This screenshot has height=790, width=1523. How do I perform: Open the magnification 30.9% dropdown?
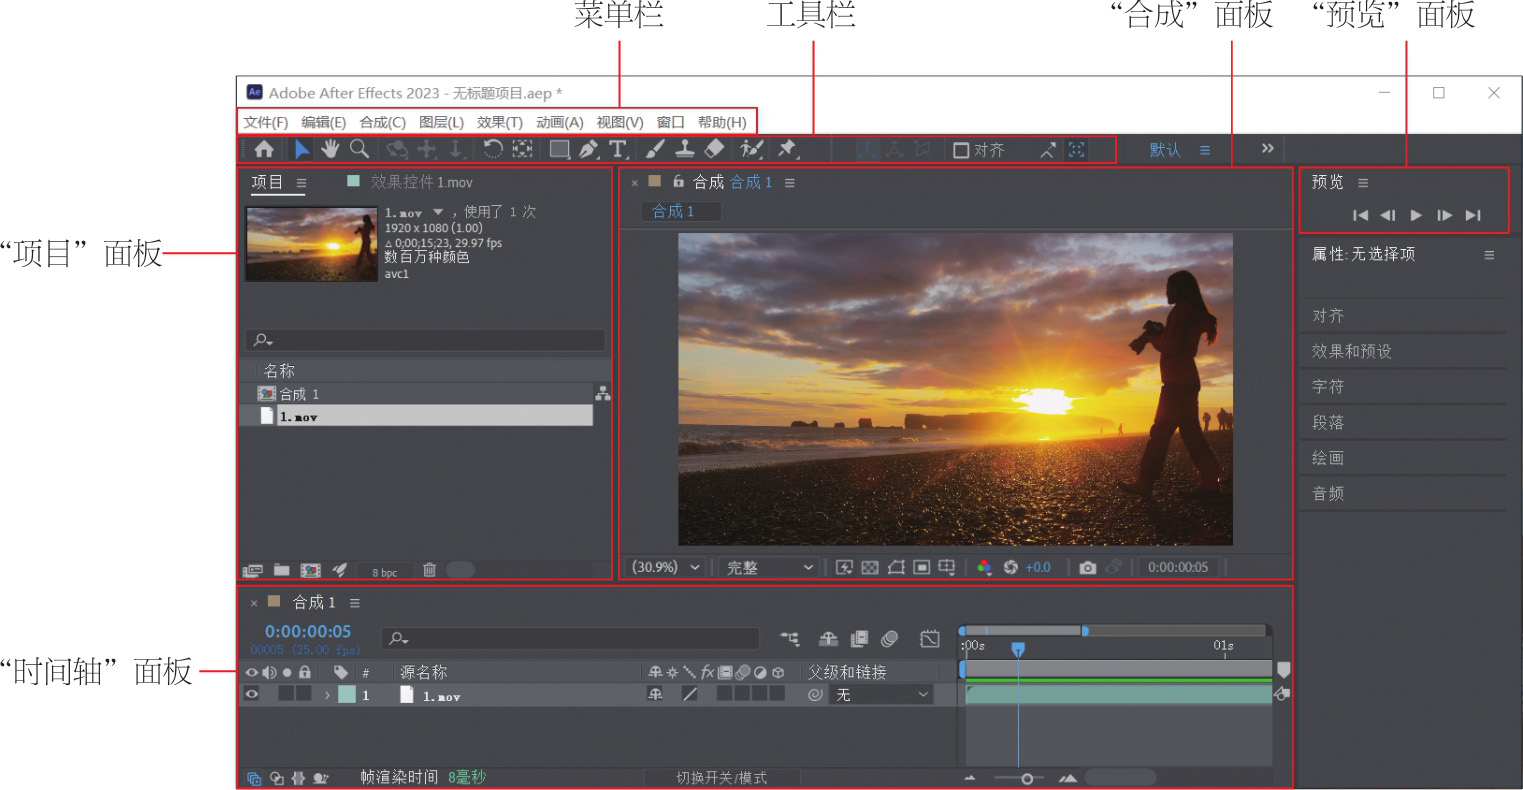coord(666,567)
